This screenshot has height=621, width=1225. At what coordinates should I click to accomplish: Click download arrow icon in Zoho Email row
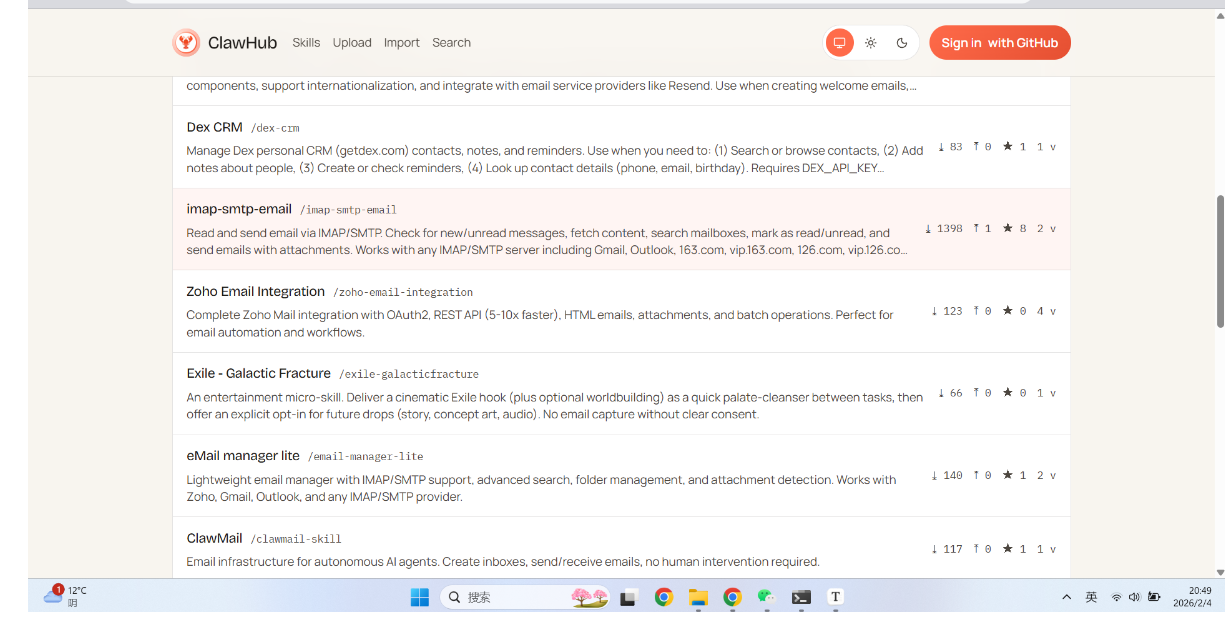[935, 311]
